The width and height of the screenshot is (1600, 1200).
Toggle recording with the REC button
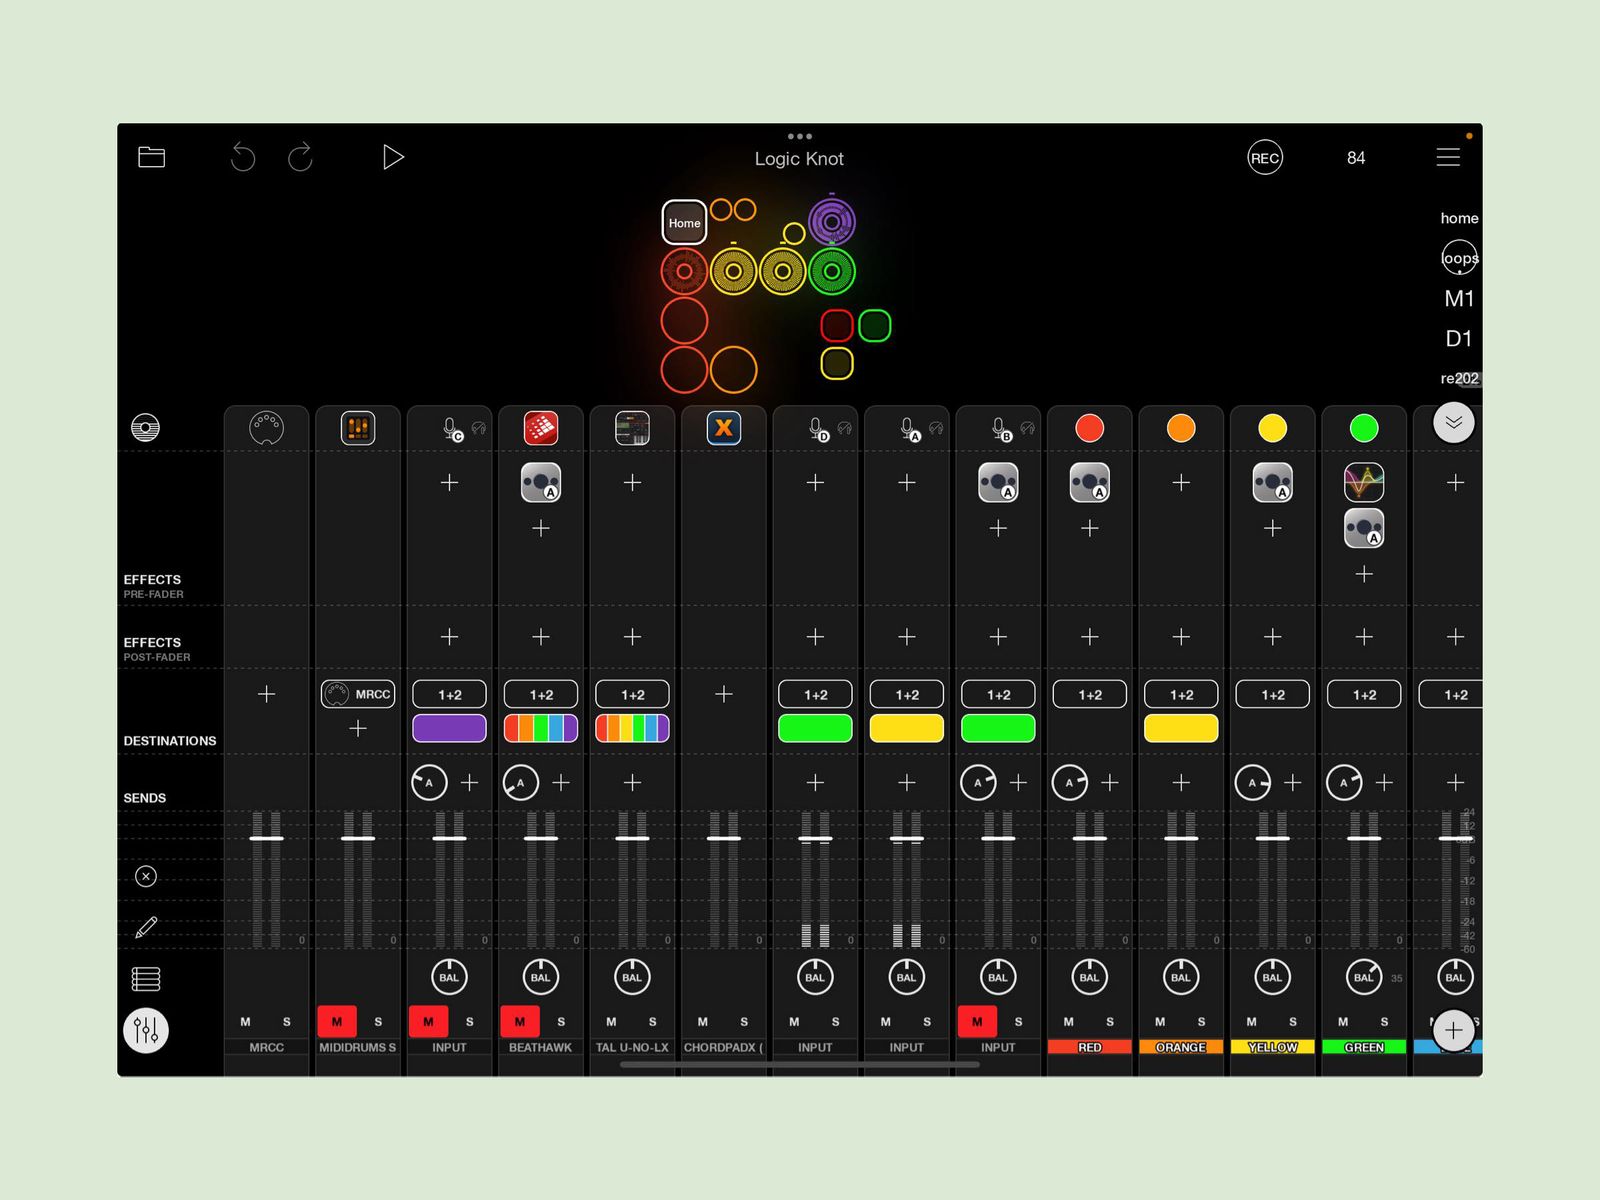pos(1265,158)
